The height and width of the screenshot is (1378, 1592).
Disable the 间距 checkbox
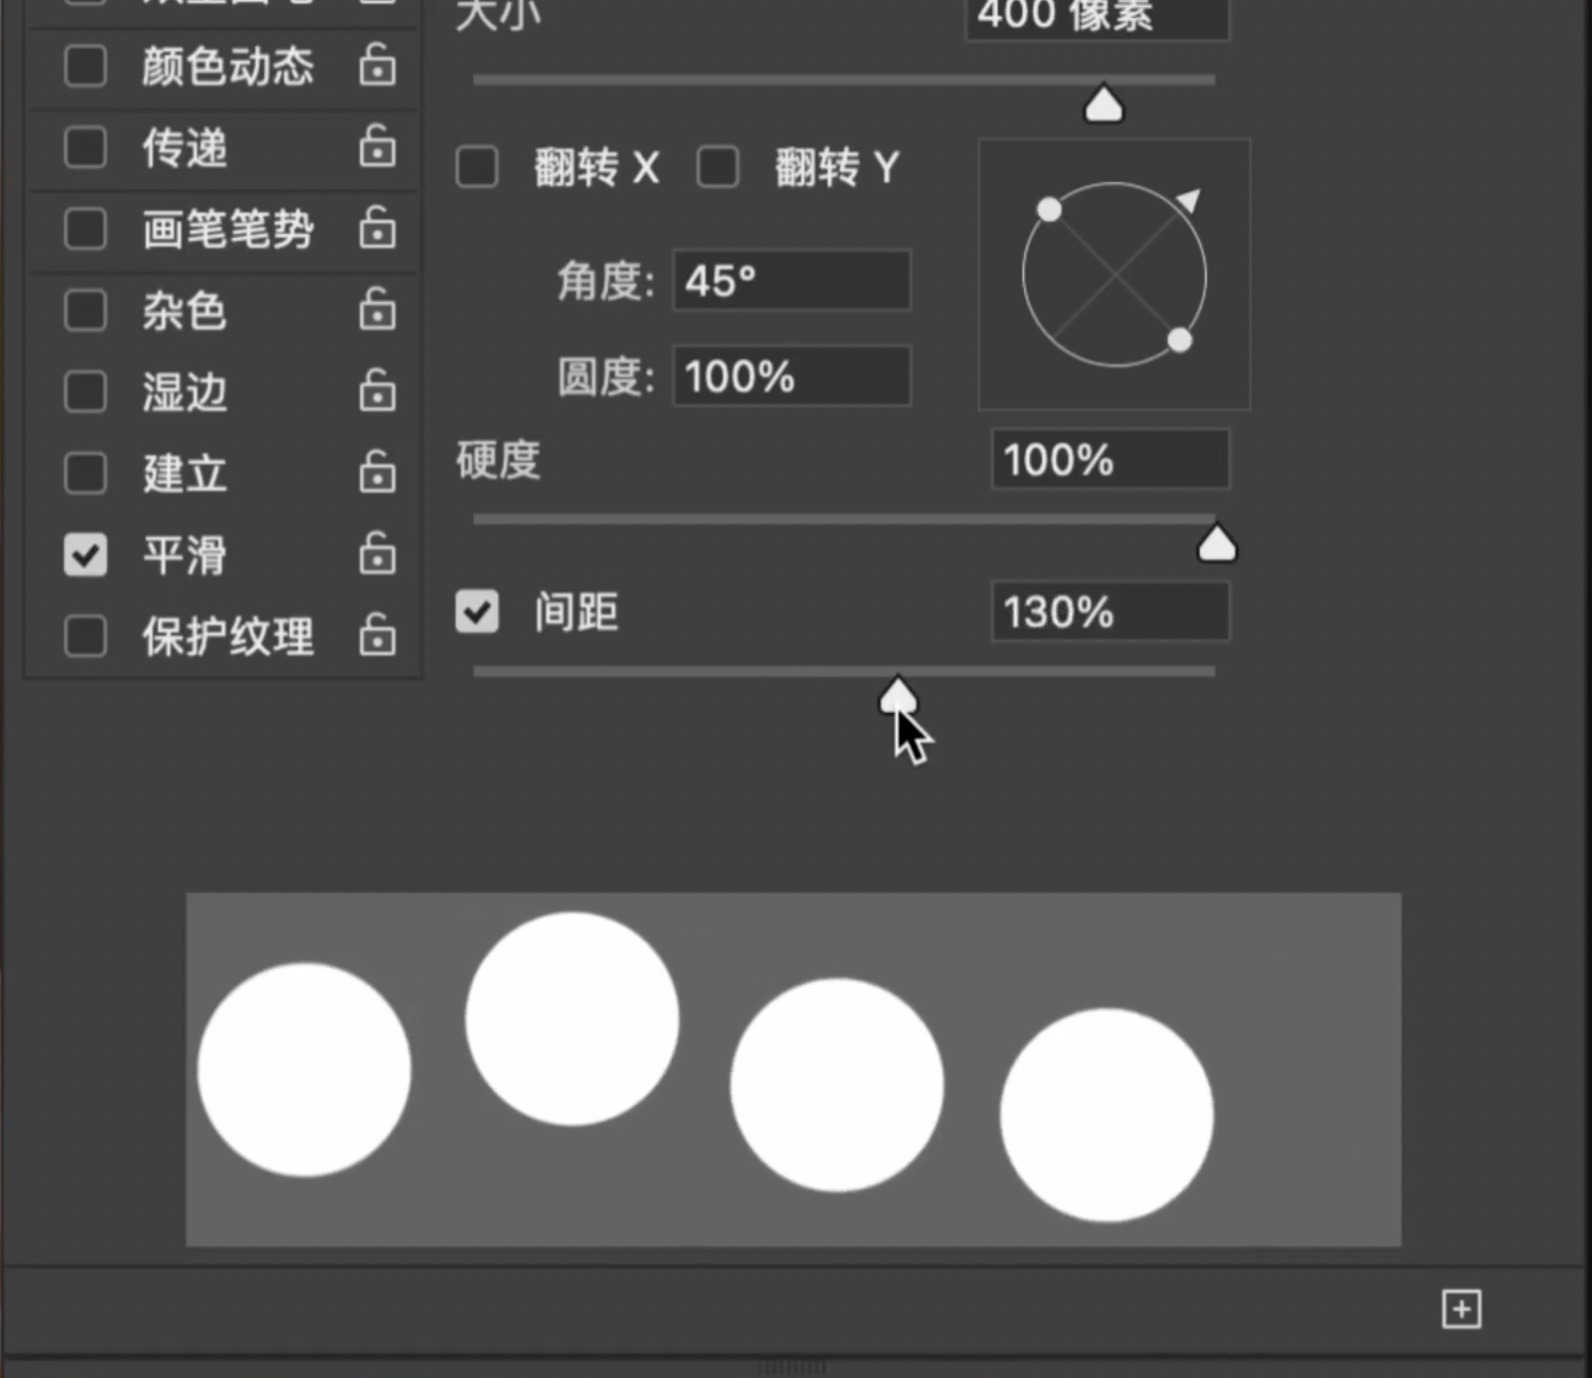477,612
